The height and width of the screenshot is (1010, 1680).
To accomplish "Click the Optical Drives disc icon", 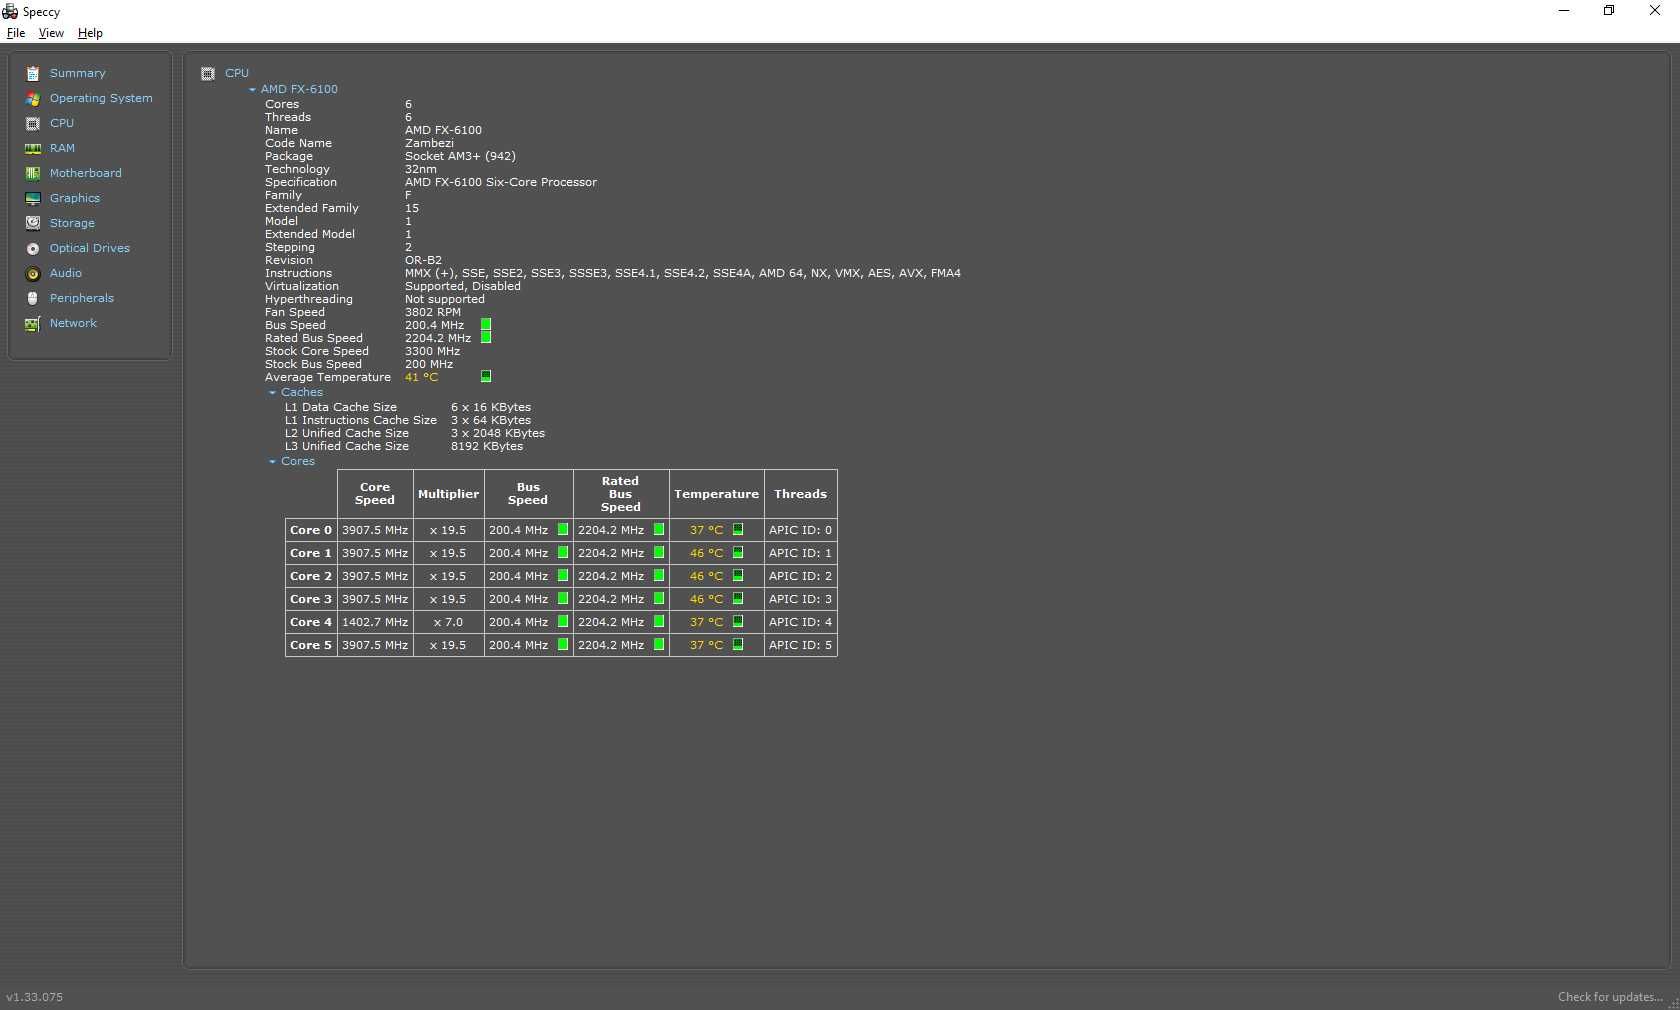I will point(33,248).
